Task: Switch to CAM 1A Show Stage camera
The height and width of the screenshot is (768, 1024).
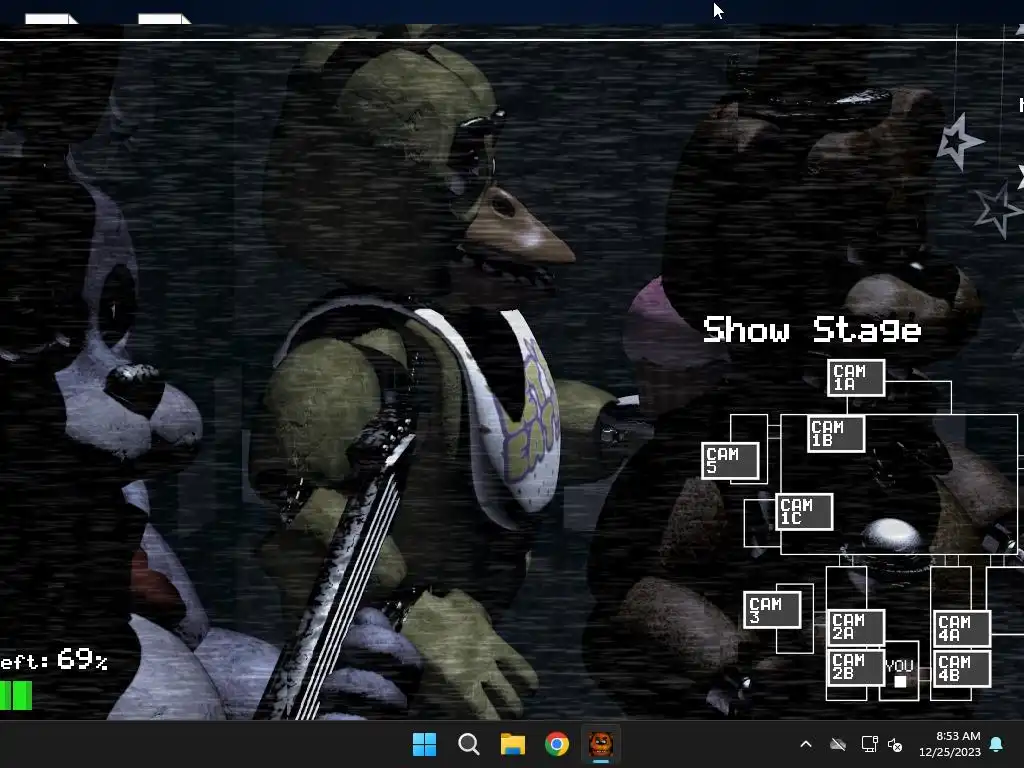Action: coord(856,377)
